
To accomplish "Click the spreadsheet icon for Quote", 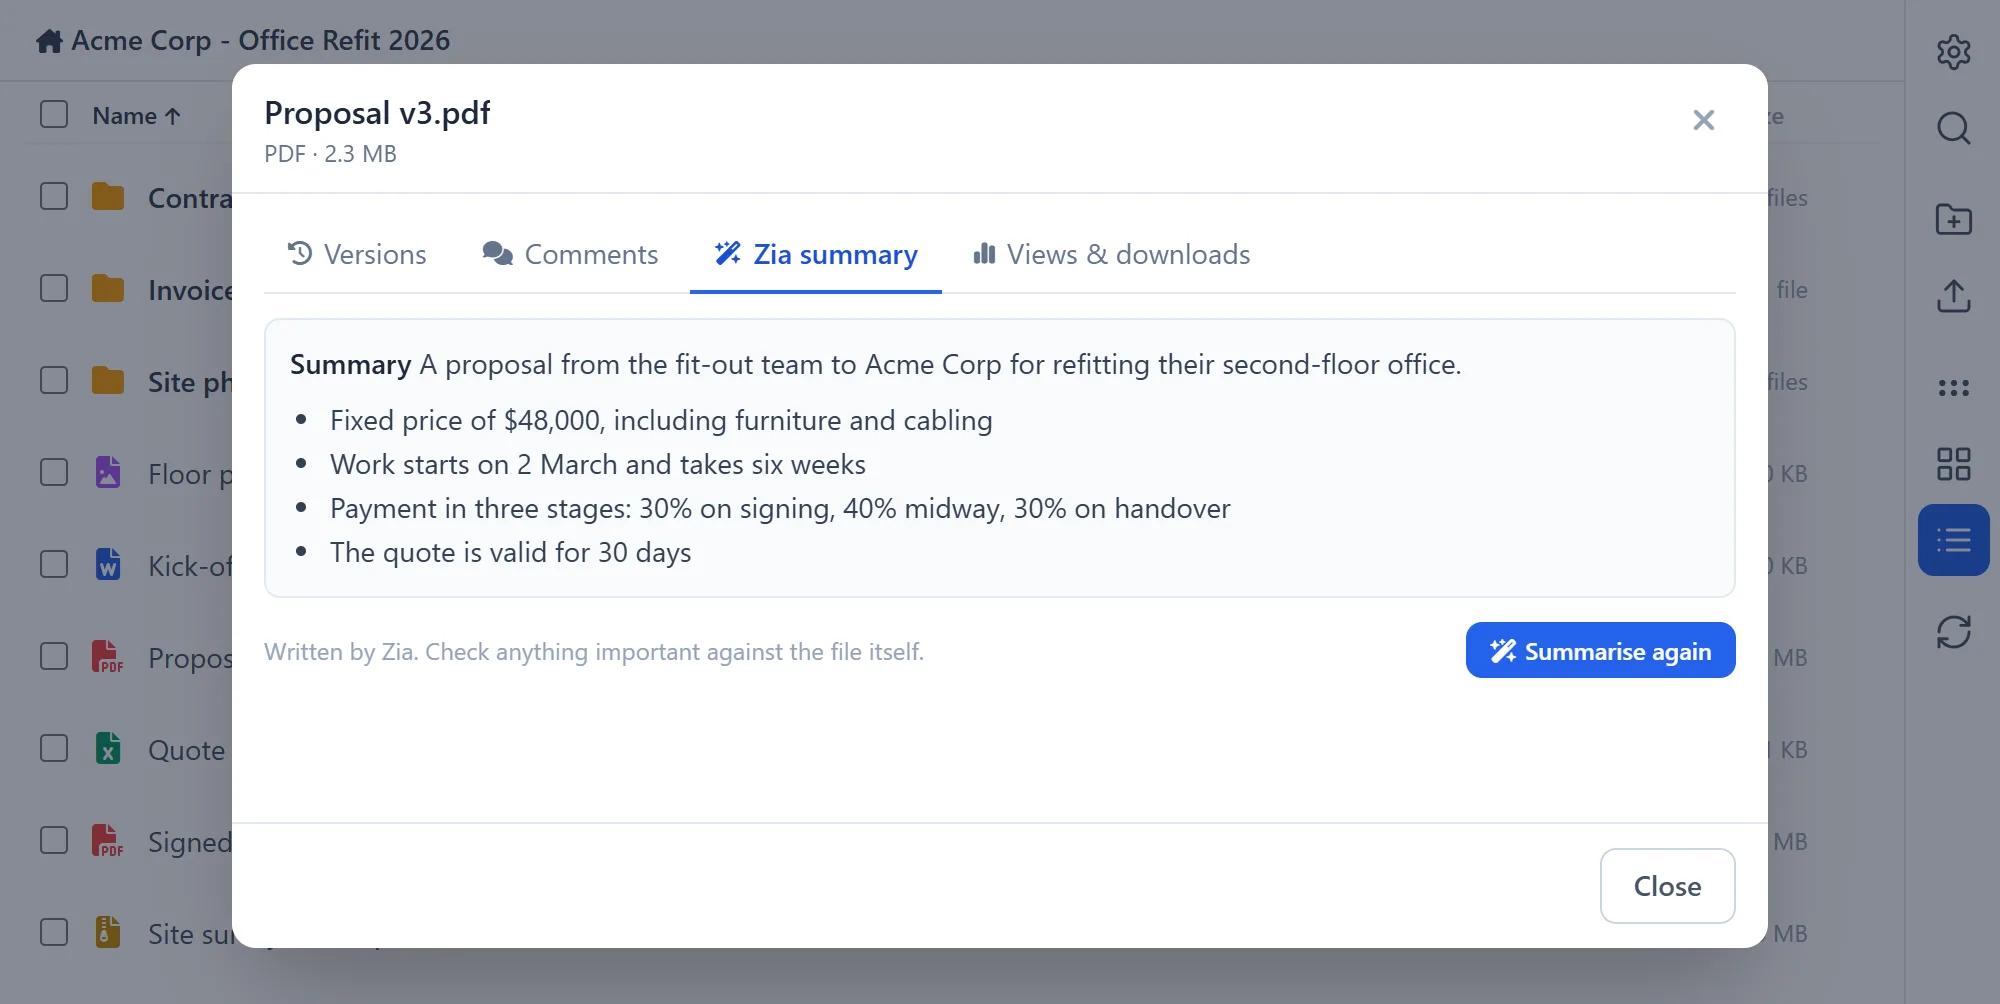I will [x=108, y=748].
